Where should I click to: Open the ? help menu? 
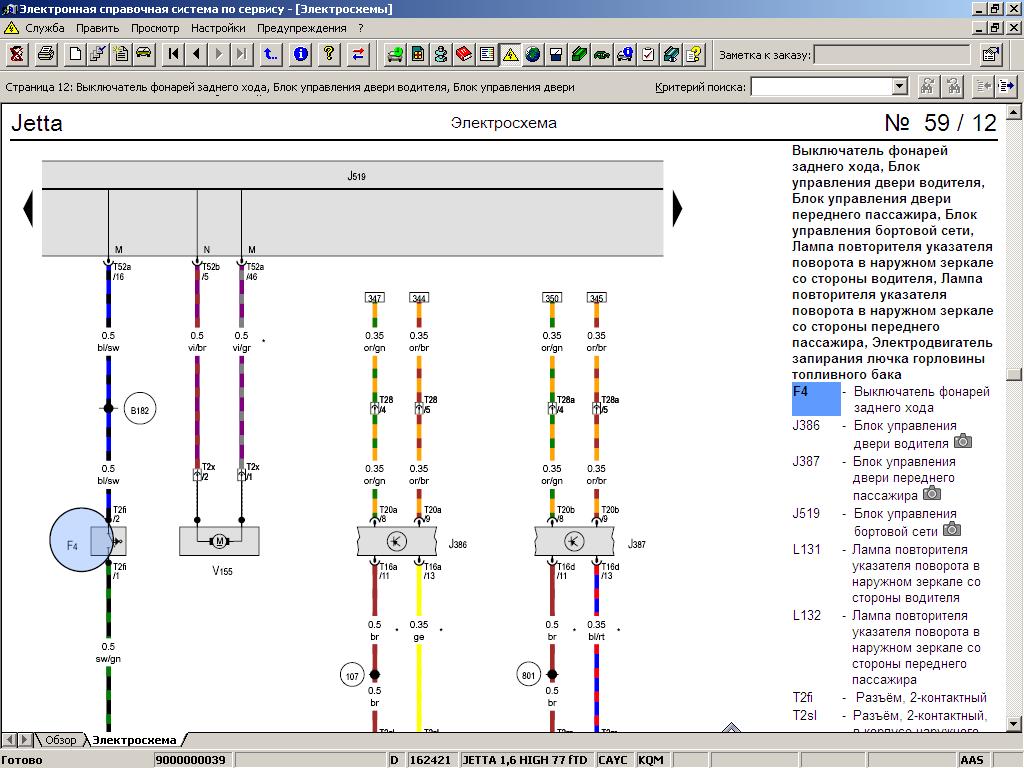[x=360, y=28]
